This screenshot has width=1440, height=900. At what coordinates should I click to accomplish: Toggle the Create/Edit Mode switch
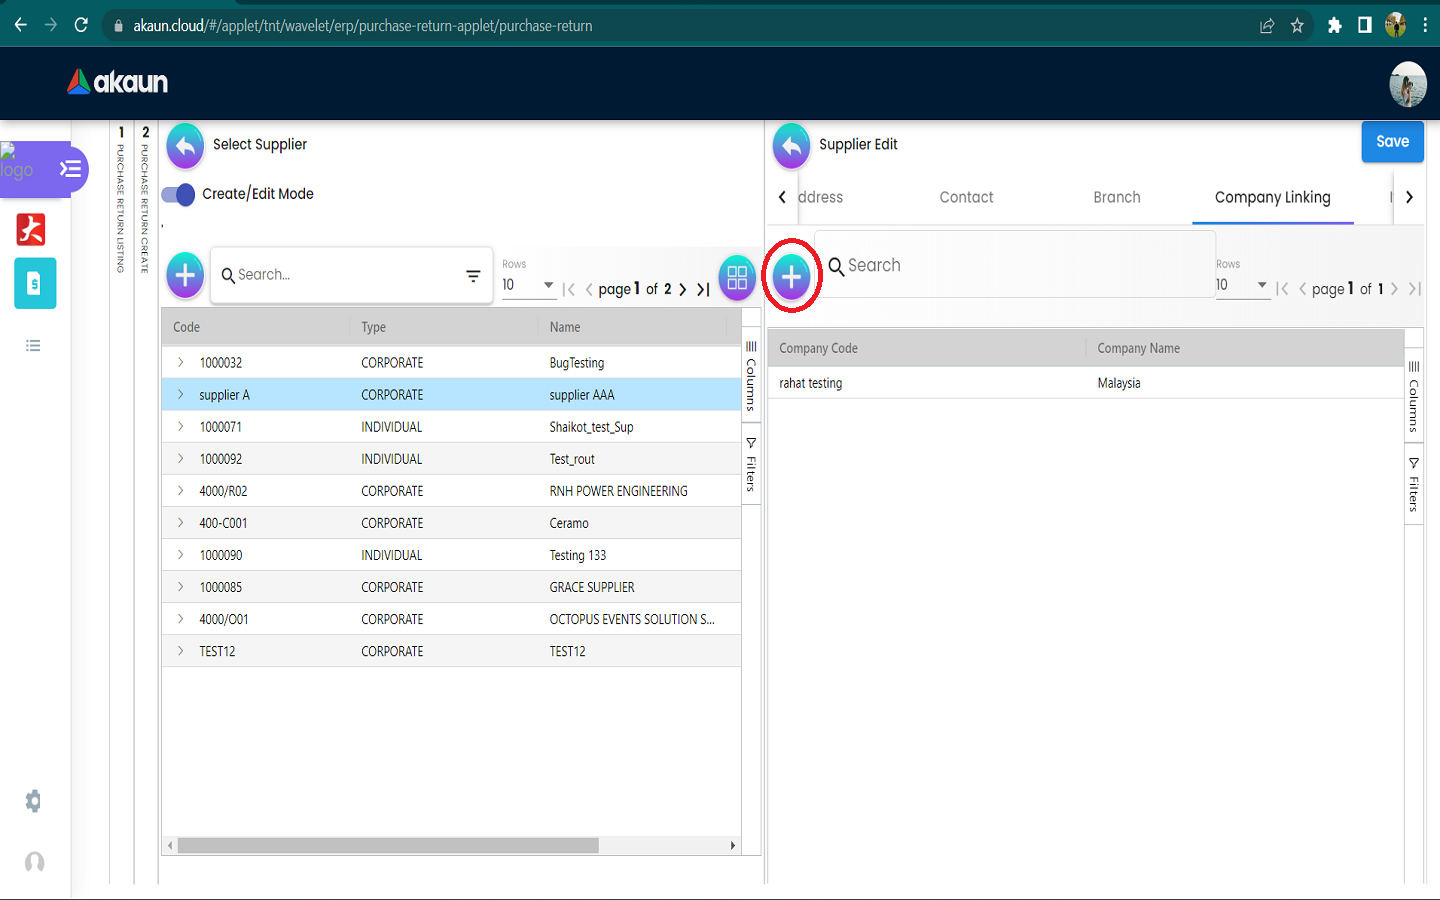[179, 194]
